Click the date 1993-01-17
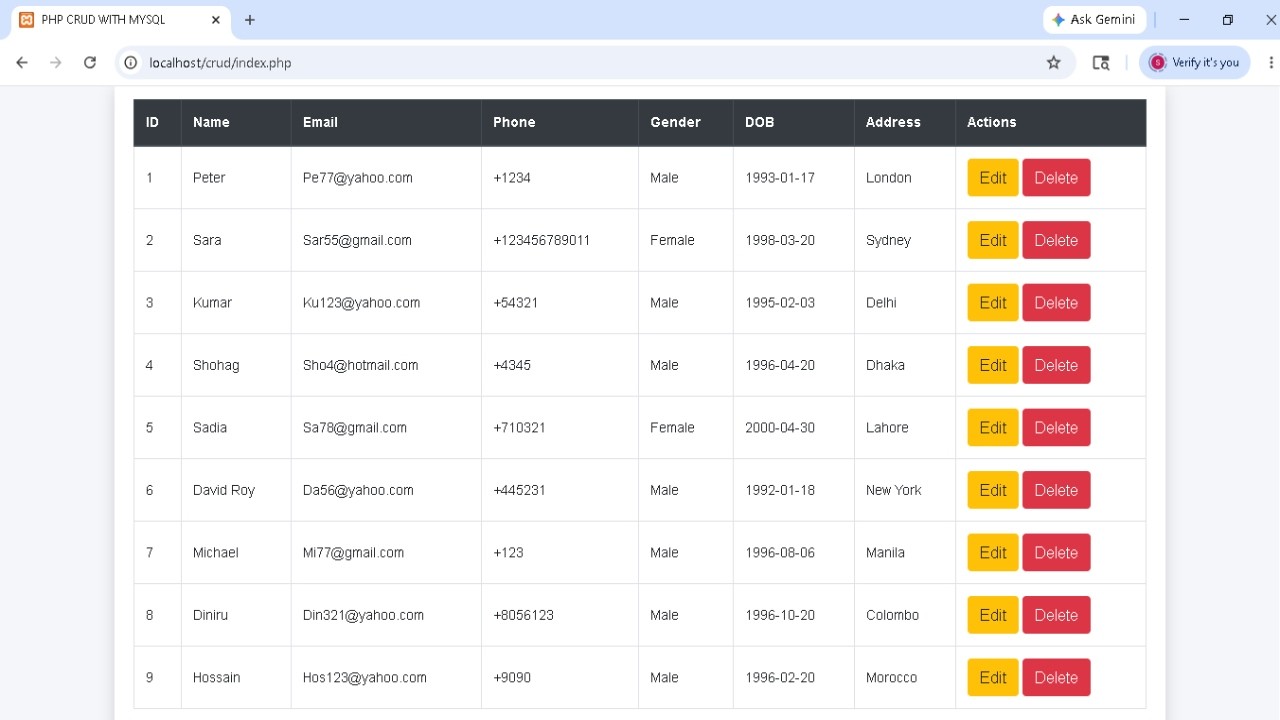The image size is (1280, 720). [x=780, y=178]
